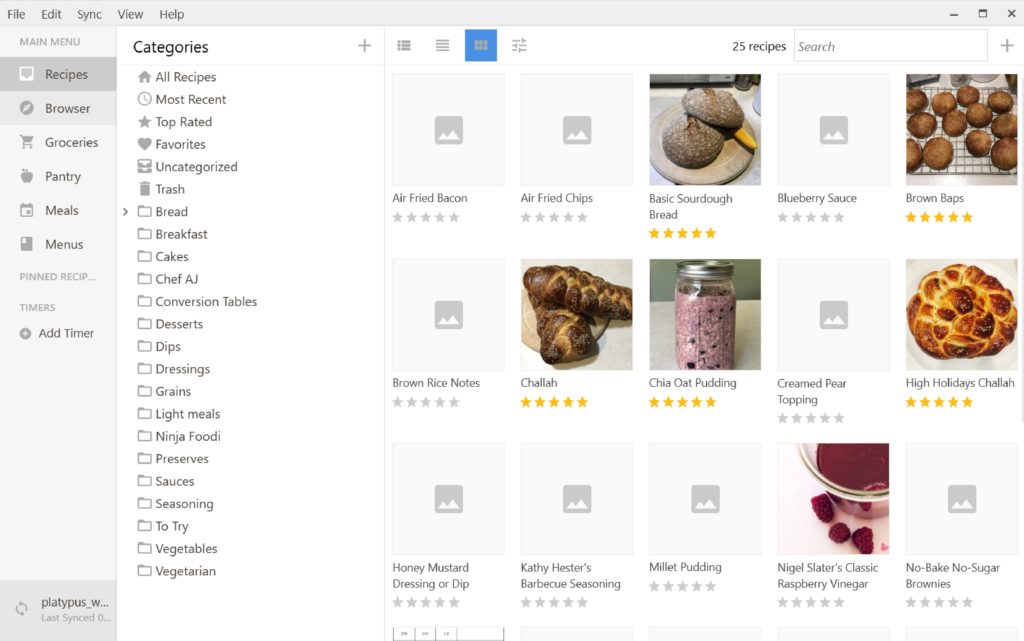Image resolution: width=1024 pixels, height=641 pixels.
Task: Add a new recipe with plus icon
Action: tap(1007, 46)
